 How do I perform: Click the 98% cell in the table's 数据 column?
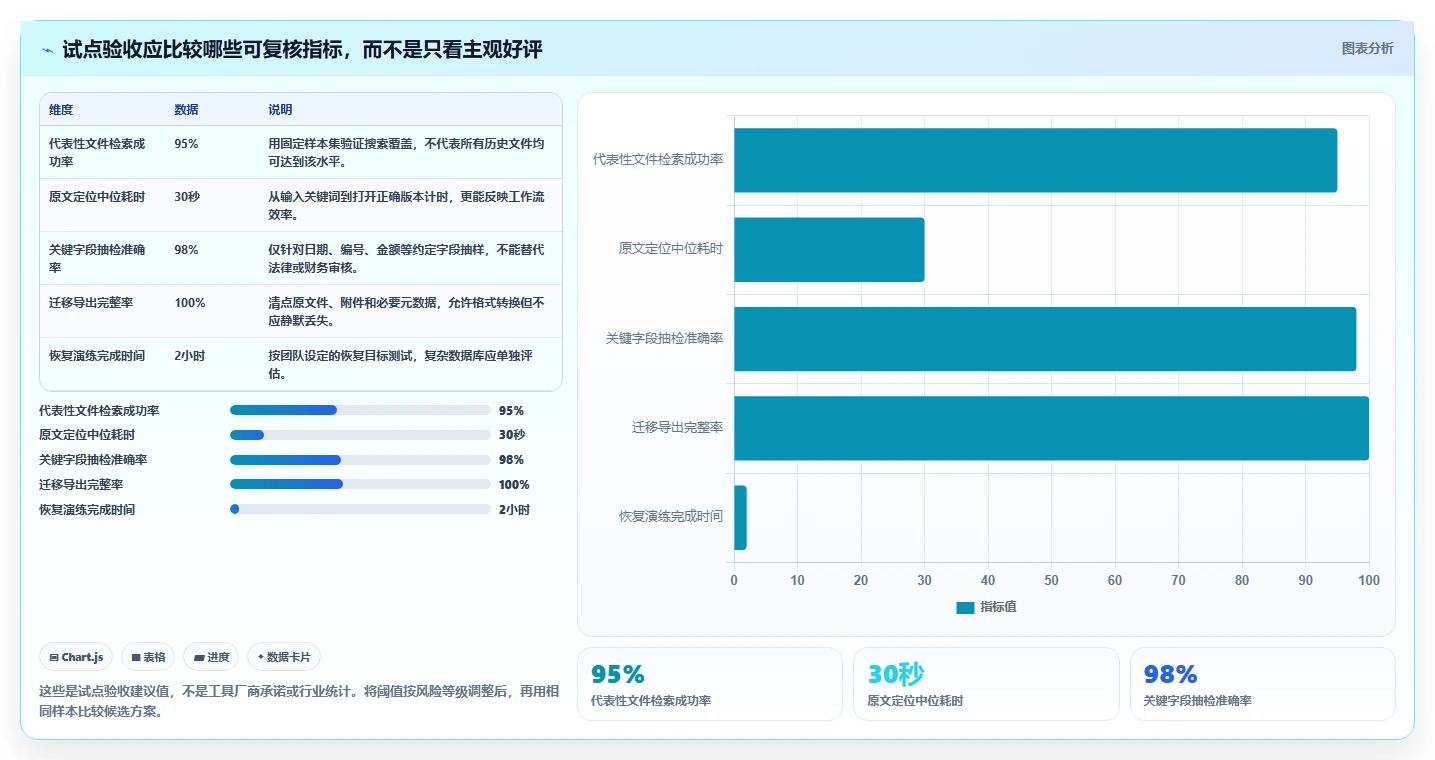pyautogui.click(x=186, y=250)
